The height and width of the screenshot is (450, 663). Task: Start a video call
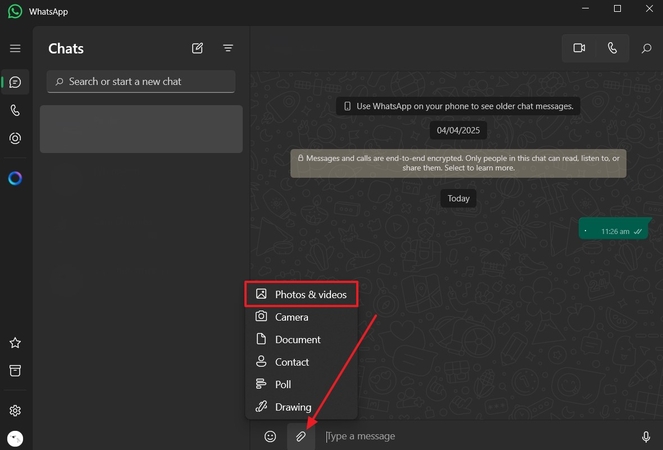click(x=579, y=48)
